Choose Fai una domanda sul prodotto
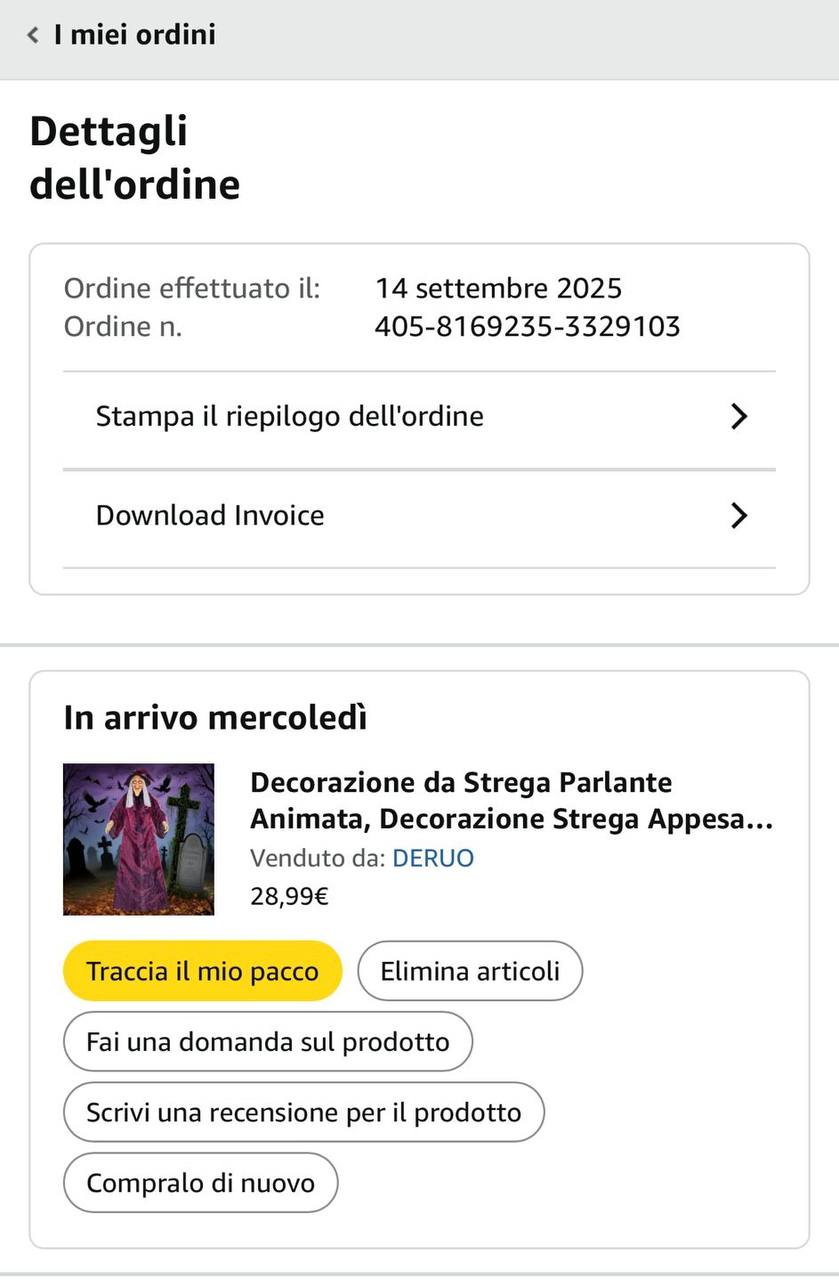Image resolution: width=839 pixels, height=1280 pixels. tap(267, 1042)
